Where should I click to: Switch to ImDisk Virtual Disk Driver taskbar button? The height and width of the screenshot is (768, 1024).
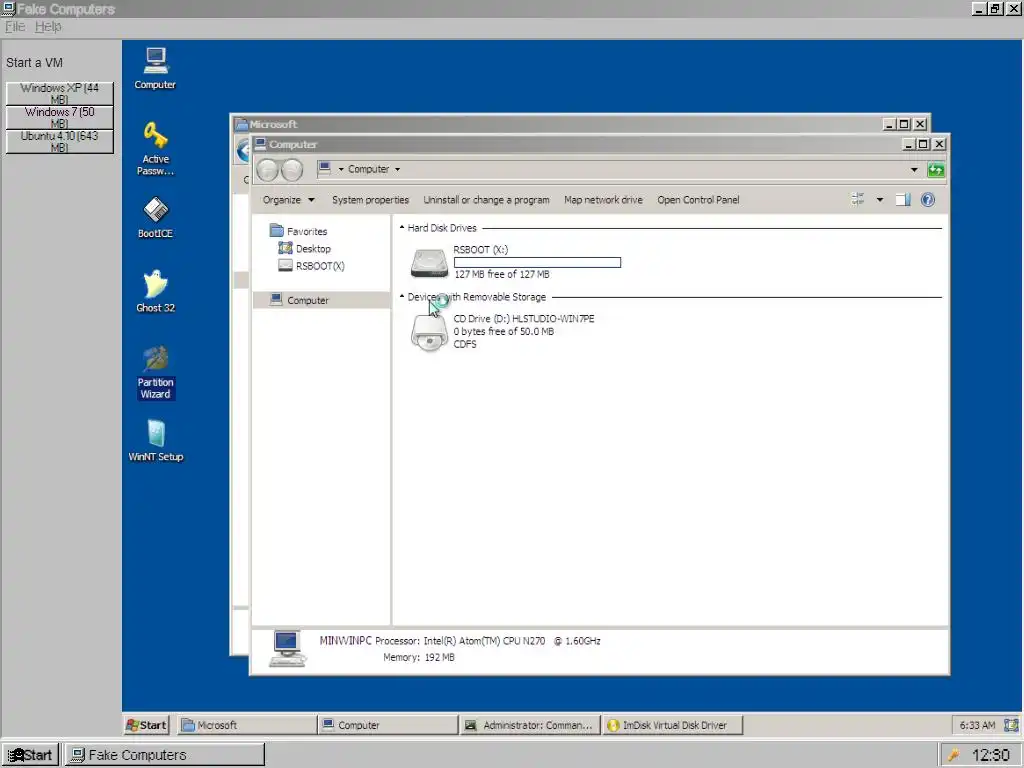coord(673,725)
